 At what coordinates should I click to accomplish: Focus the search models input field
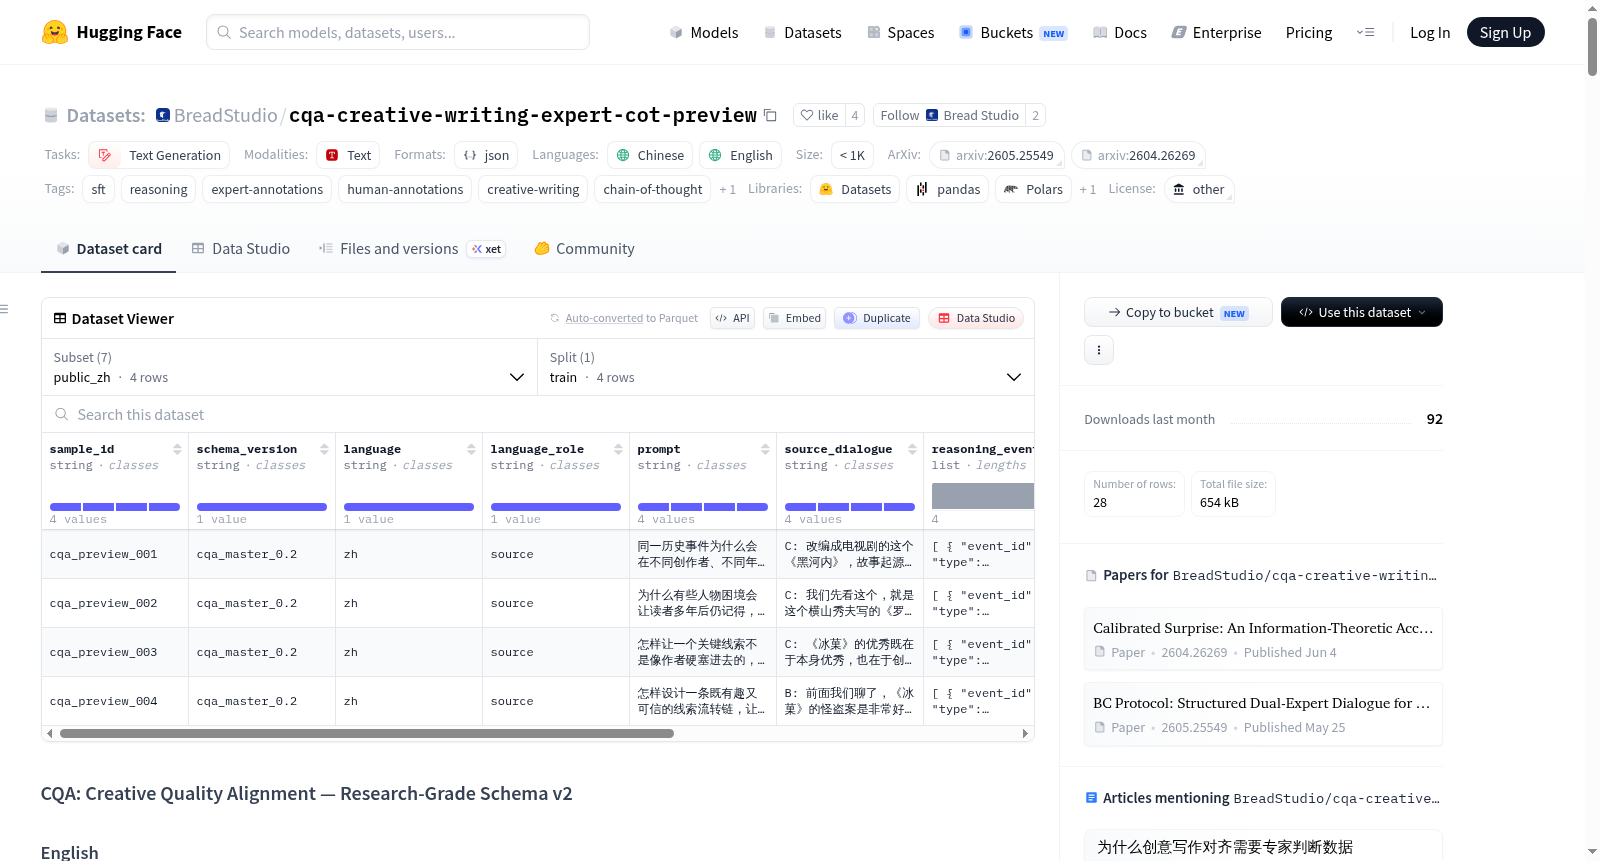(398, 32)
